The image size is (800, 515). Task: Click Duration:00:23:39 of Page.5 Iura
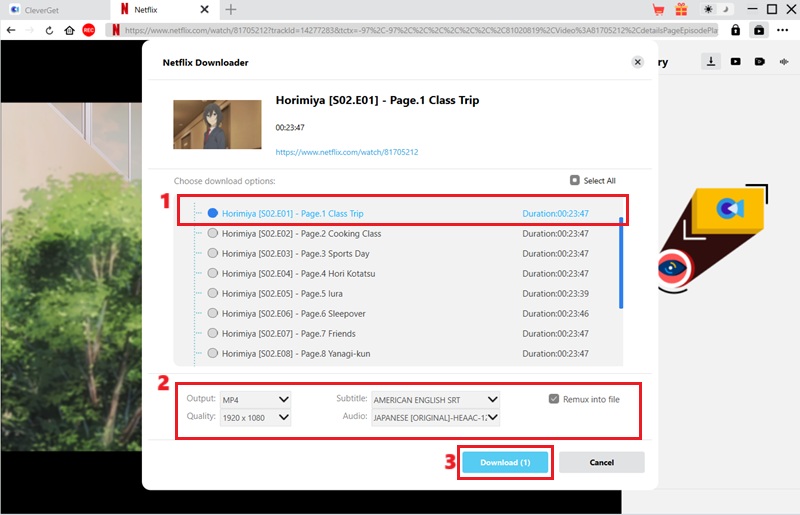555,293
